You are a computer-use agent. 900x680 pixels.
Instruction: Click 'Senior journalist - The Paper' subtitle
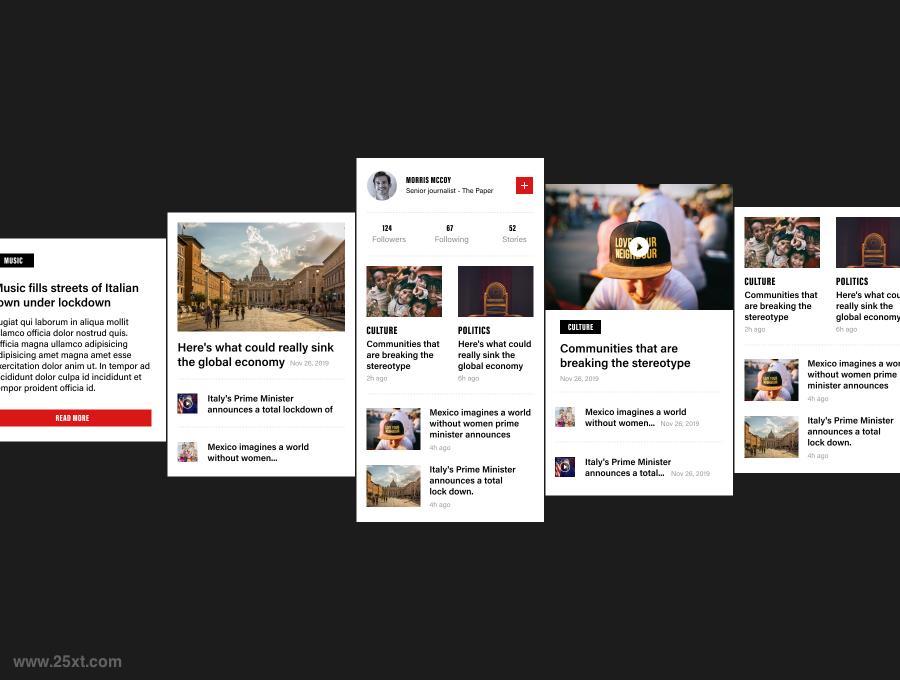449,191
